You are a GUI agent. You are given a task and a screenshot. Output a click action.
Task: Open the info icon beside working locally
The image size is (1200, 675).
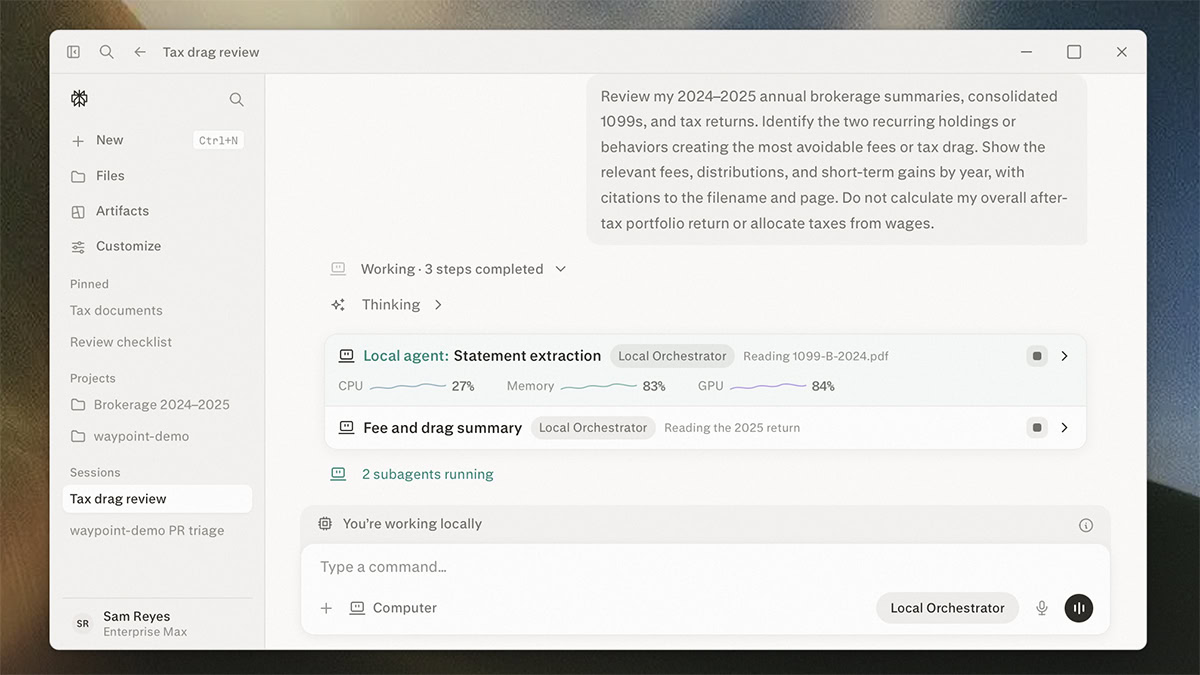(1086, 525)
